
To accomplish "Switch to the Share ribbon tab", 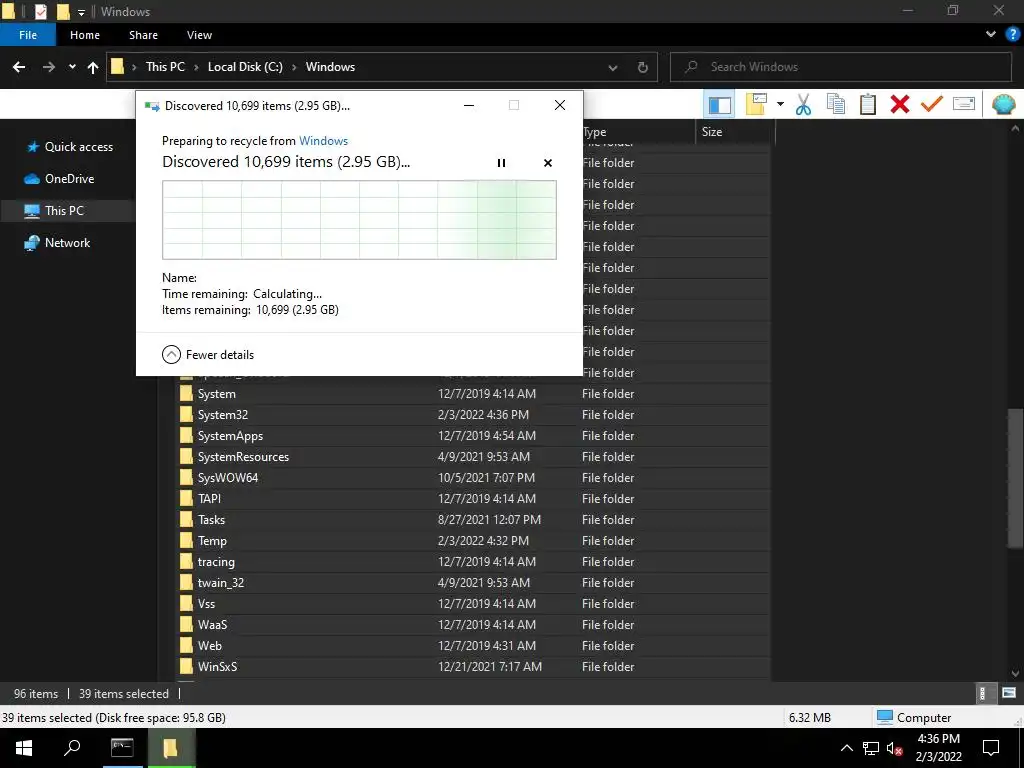I will point(143,35).
